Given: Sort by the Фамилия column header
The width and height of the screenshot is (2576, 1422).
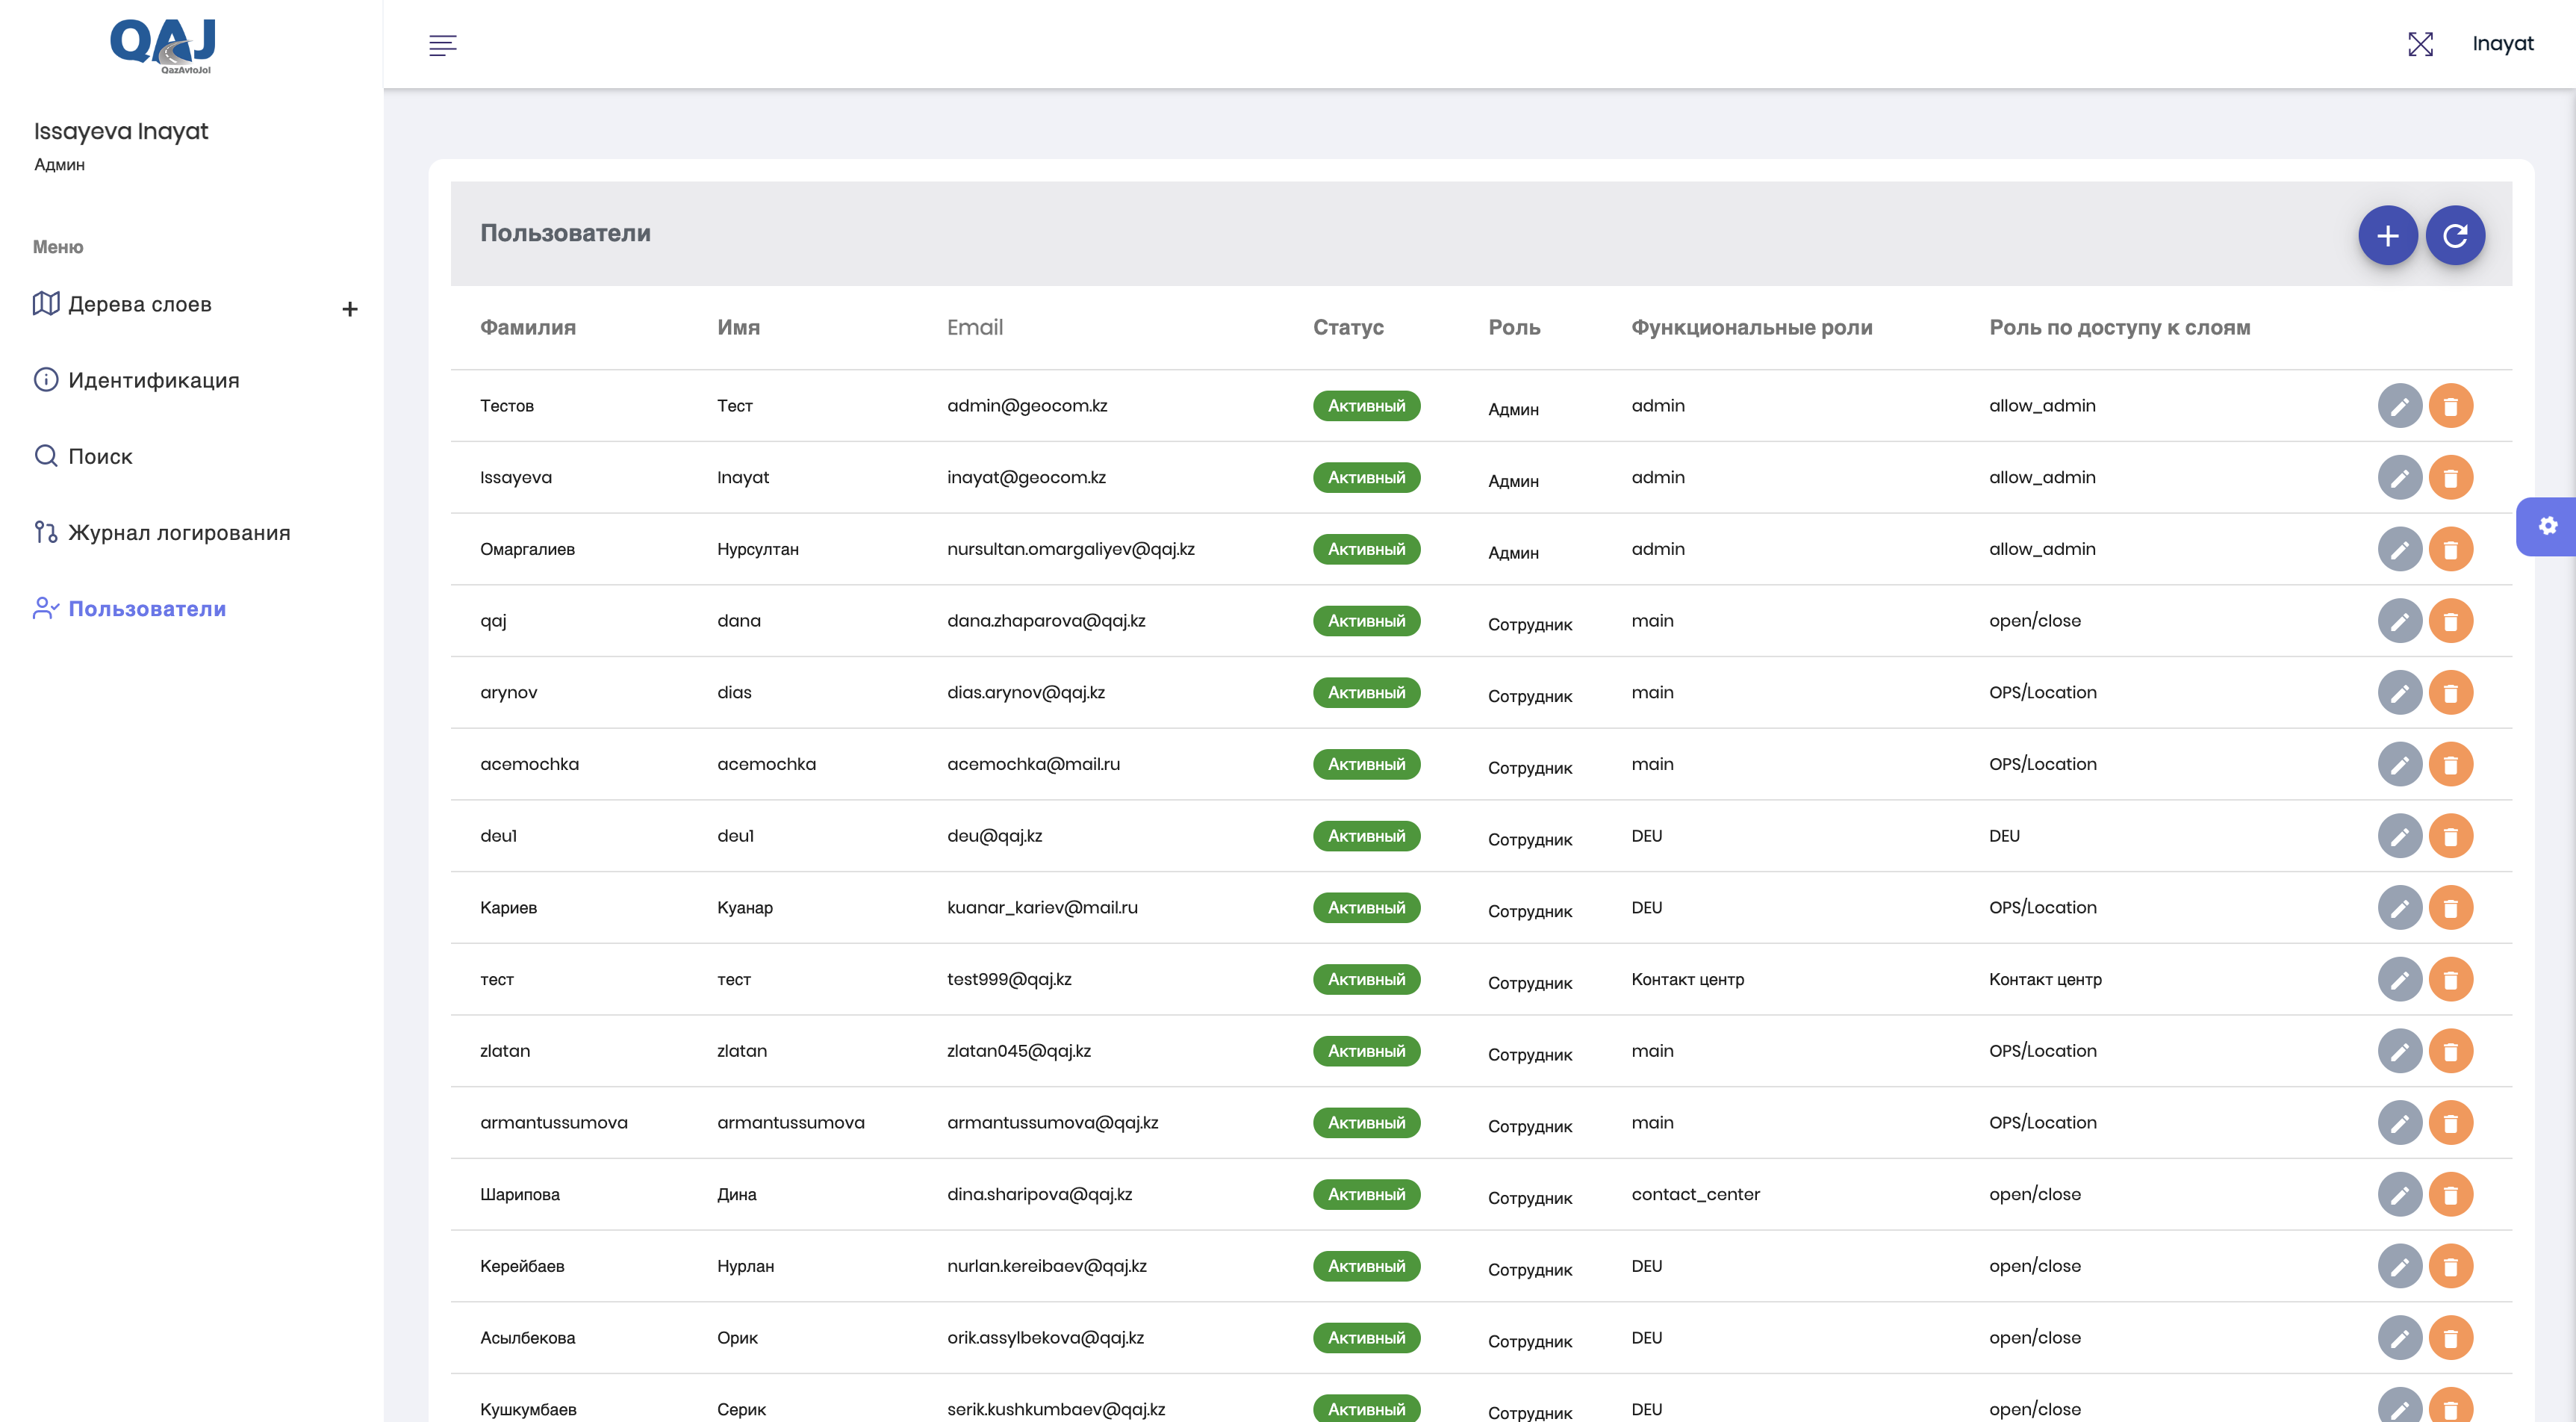Looking at the screenshot, I should point(527,327).
